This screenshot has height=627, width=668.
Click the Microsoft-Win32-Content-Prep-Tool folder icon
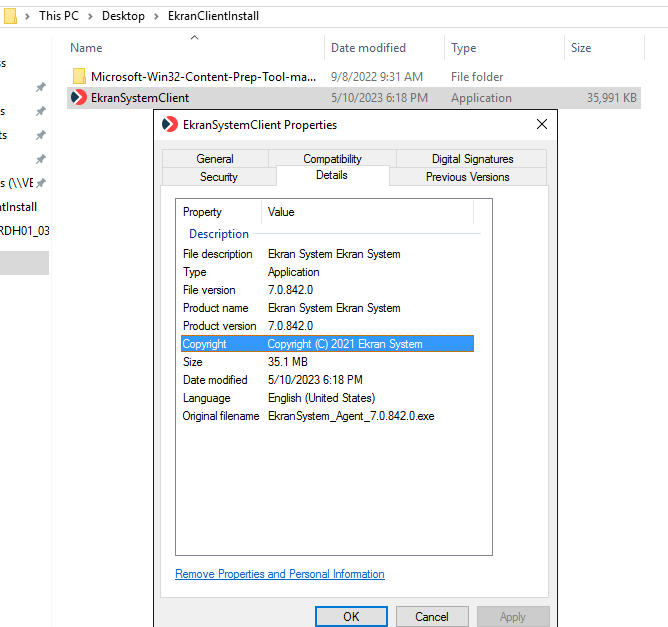click(x=79, y=76)
